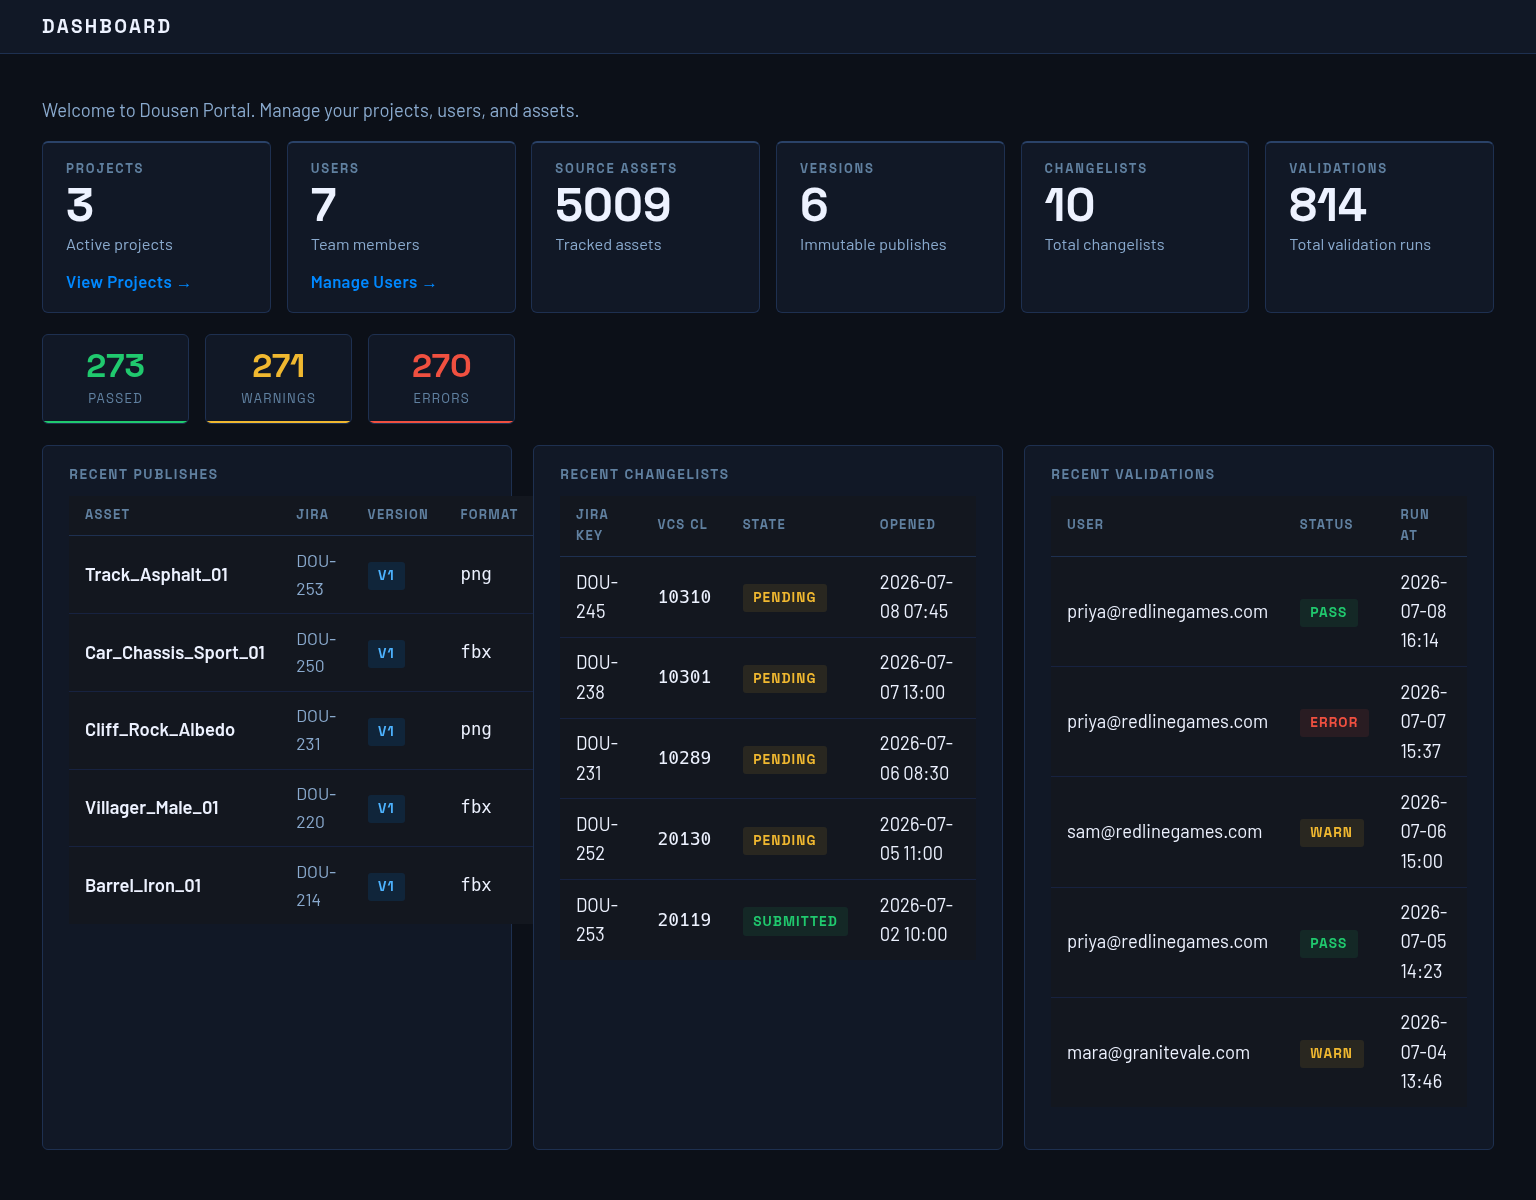Click the Pending badge for CL 10310
This screenshot has height=1200, width=1536.
pyautogui.click(x=784, y=598)
